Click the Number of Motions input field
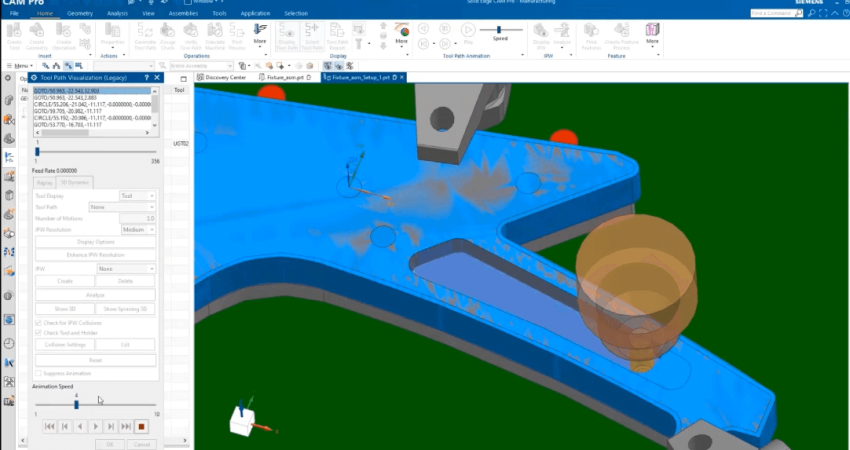The height and width of the screenshot is (450, 850). click(138, 218)
